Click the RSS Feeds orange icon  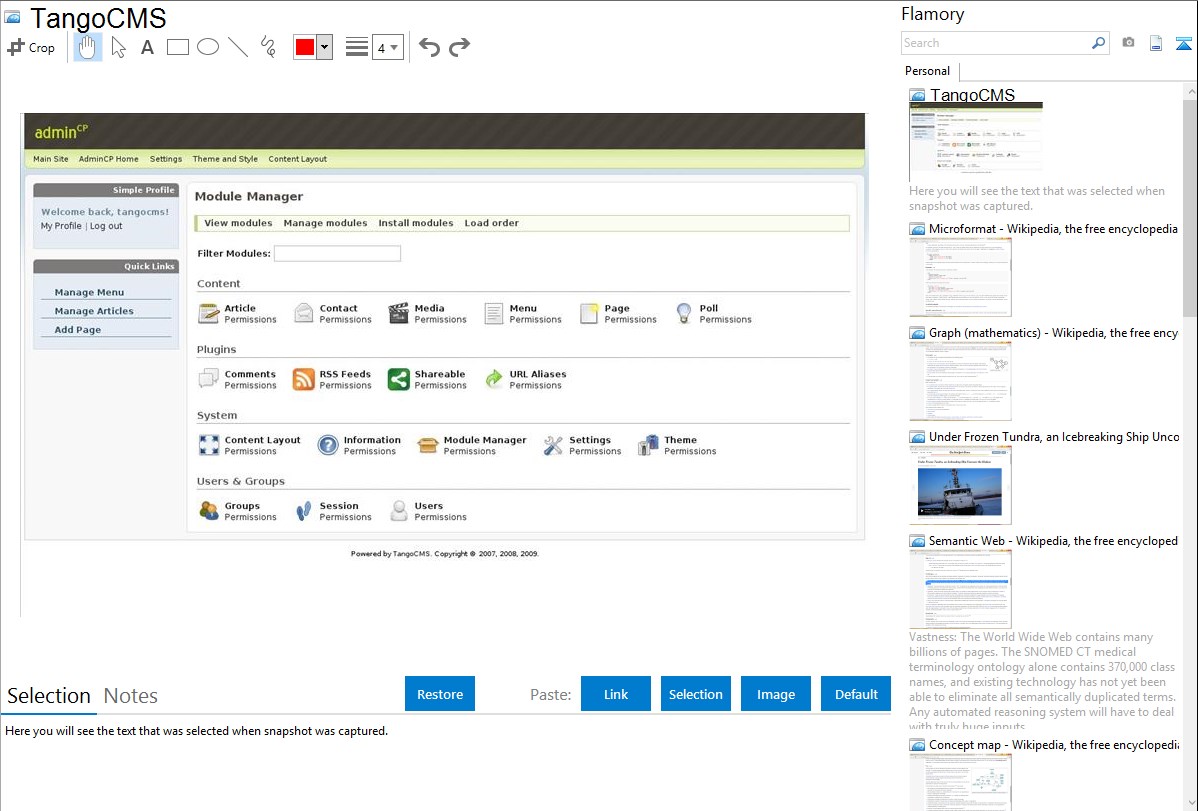[x=303, y=379]
